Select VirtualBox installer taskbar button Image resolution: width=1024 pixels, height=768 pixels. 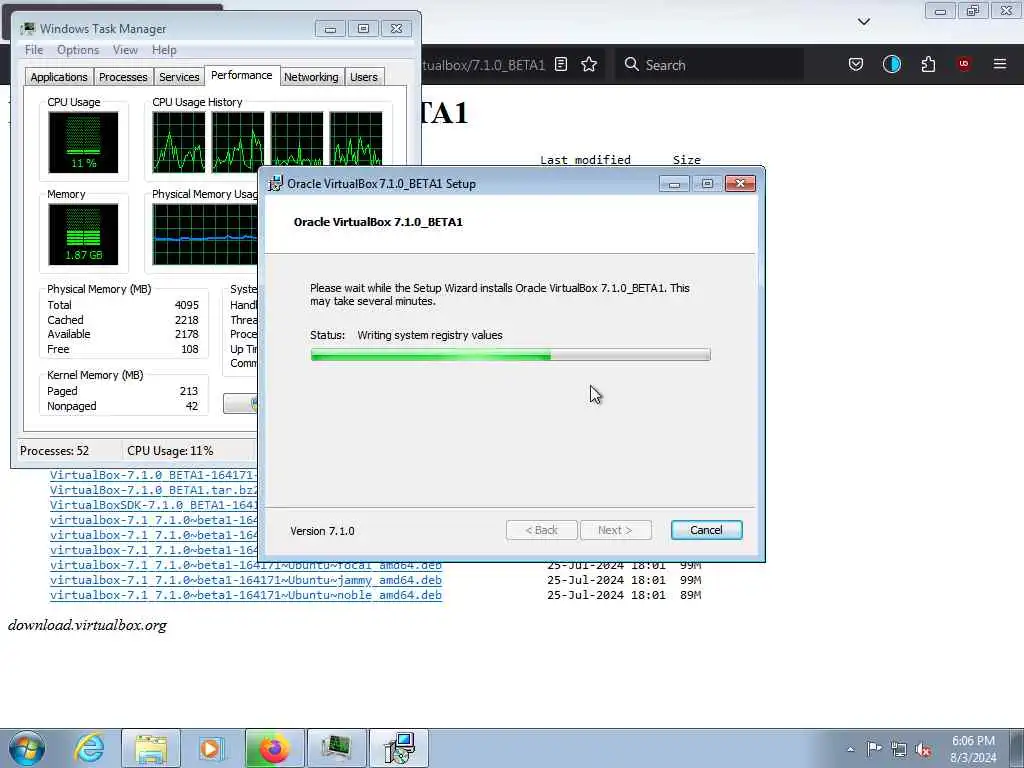point(398,748)
